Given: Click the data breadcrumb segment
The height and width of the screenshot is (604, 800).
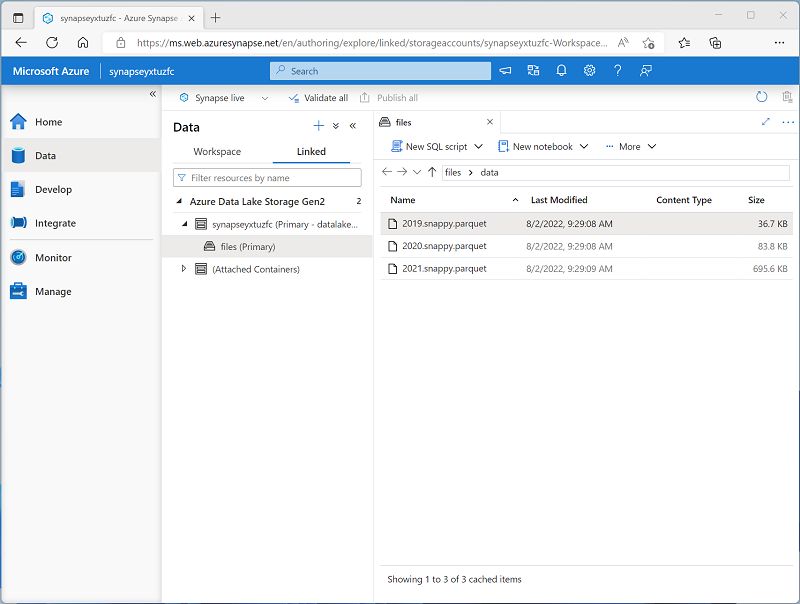Looking at the screenshot, I should 489,172.
